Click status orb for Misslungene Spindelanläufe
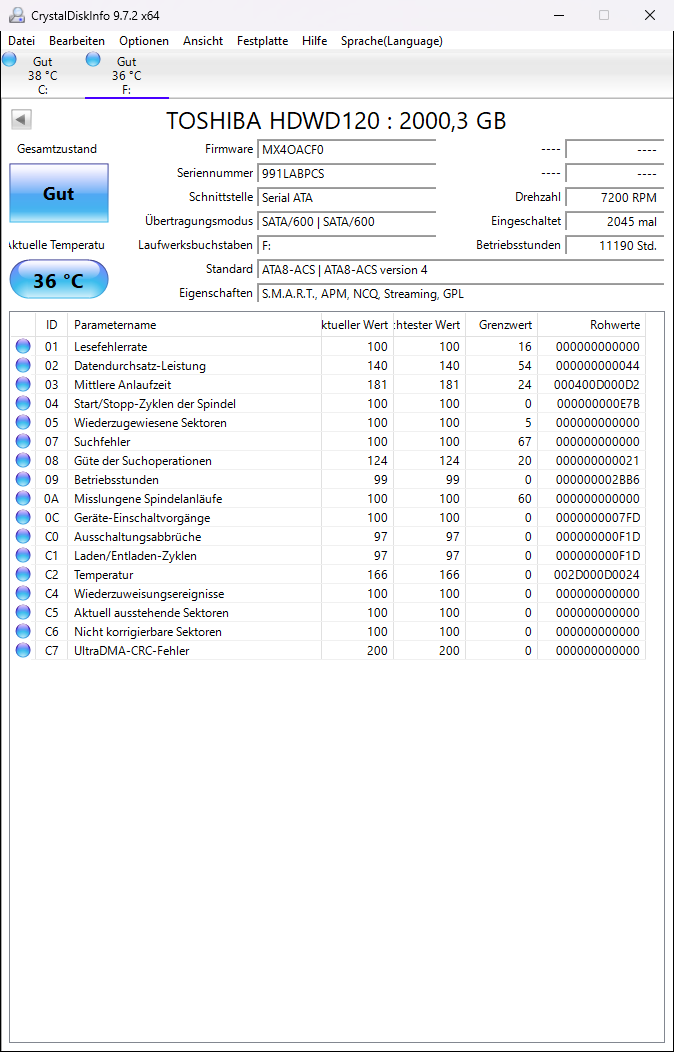The height and width of the screenshot is (1052, 674). 23,498
